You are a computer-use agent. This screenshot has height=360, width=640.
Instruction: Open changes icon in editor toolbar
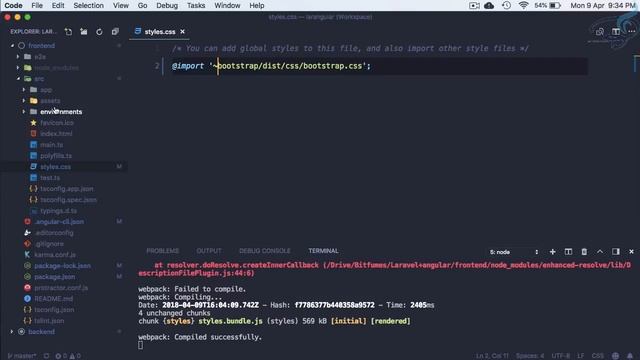pyautogui.click(x=600, y=32)
